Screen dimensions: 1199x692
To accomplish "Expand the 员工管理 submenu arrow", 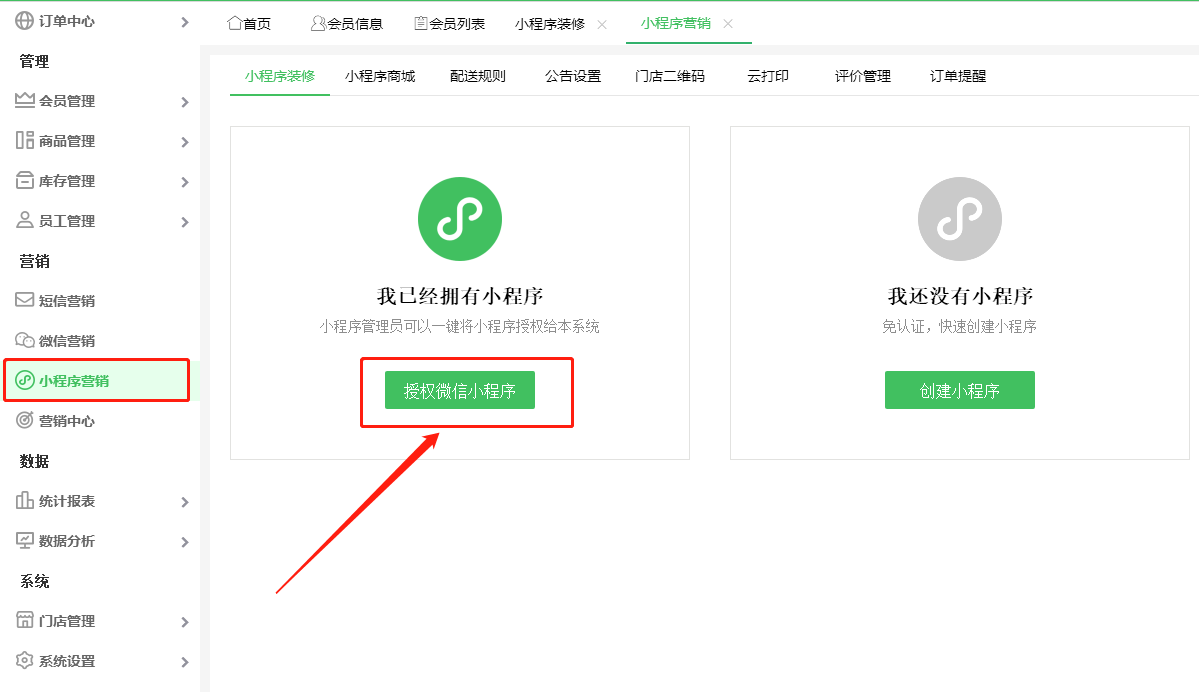I will tap(185, 222).
